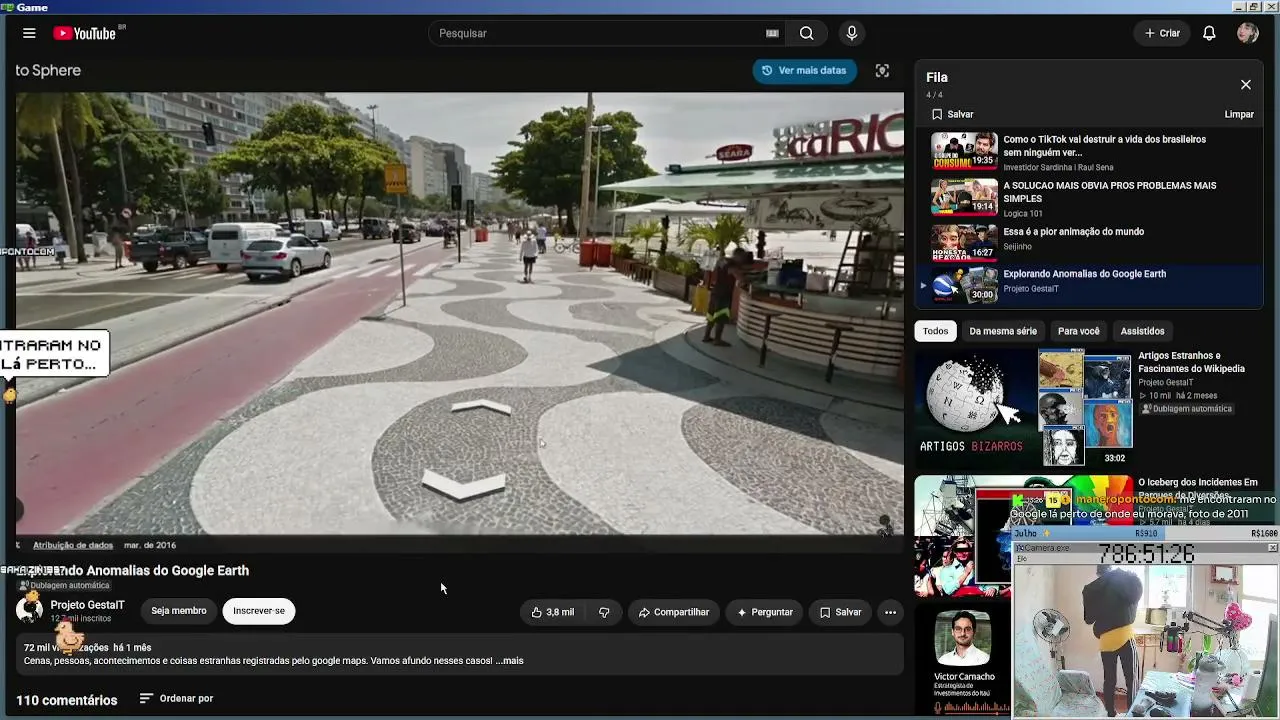Start voice search with the microphone
This screenshot has width=1280, height=720.
click(852, 33)
